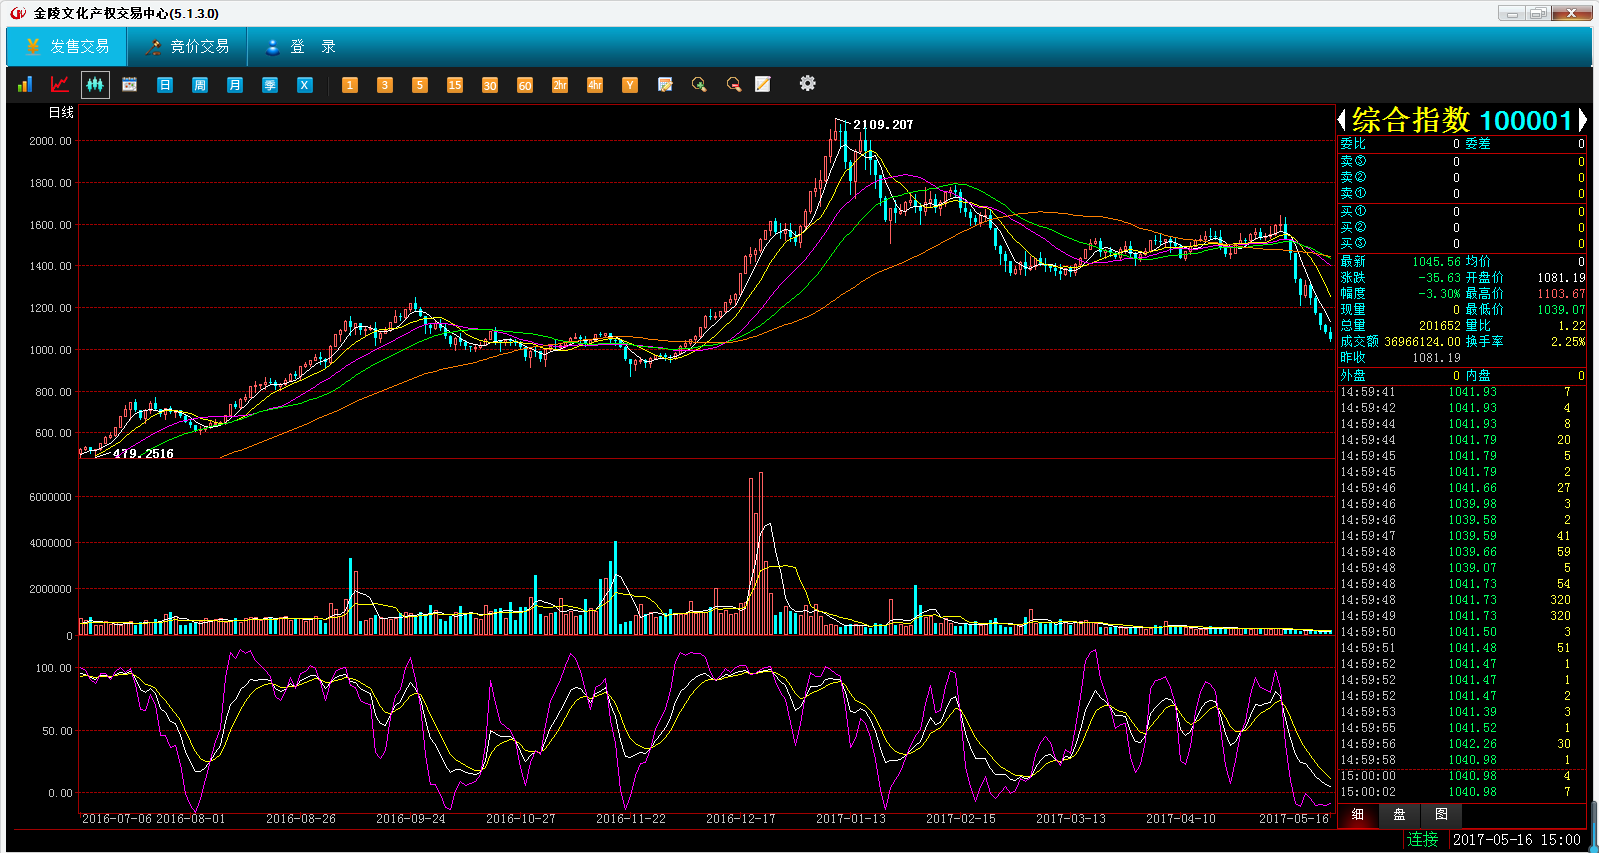Click the 换手率 2.25% value

[x=1568, y=342]
